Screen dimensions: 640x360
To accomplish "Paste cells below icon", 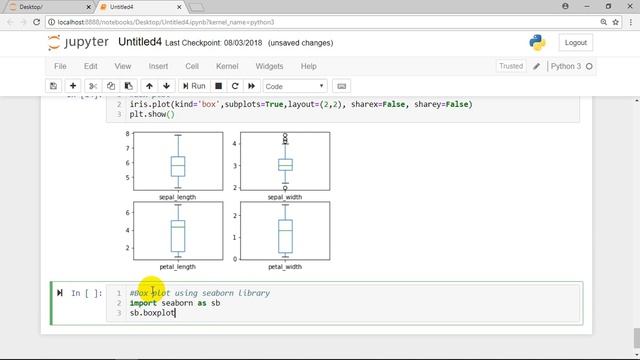I will (x=129, y=86).
